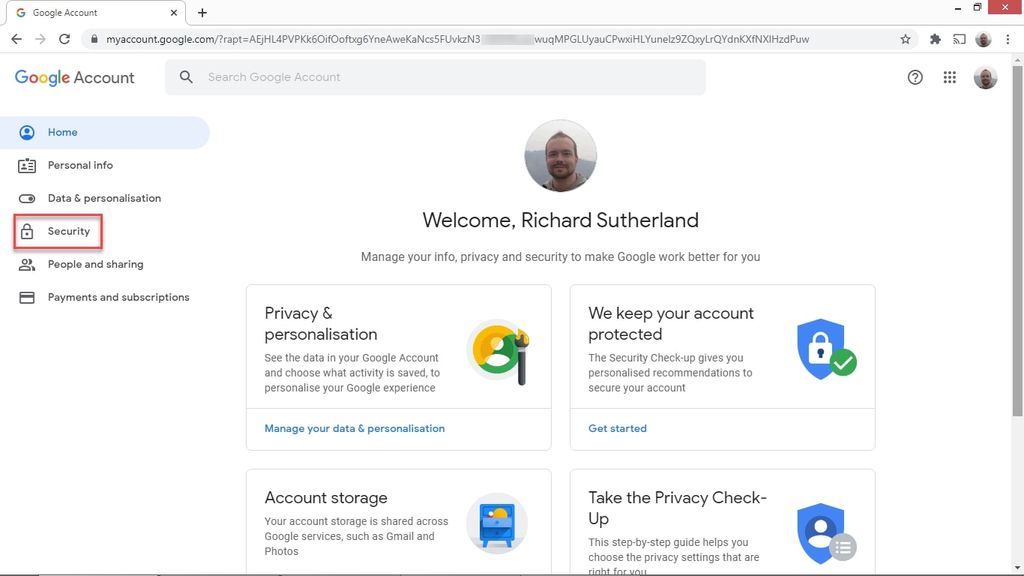1024x576 pixels.
Task: Click the Personal info ID card icon
Action: pos(26,165)
